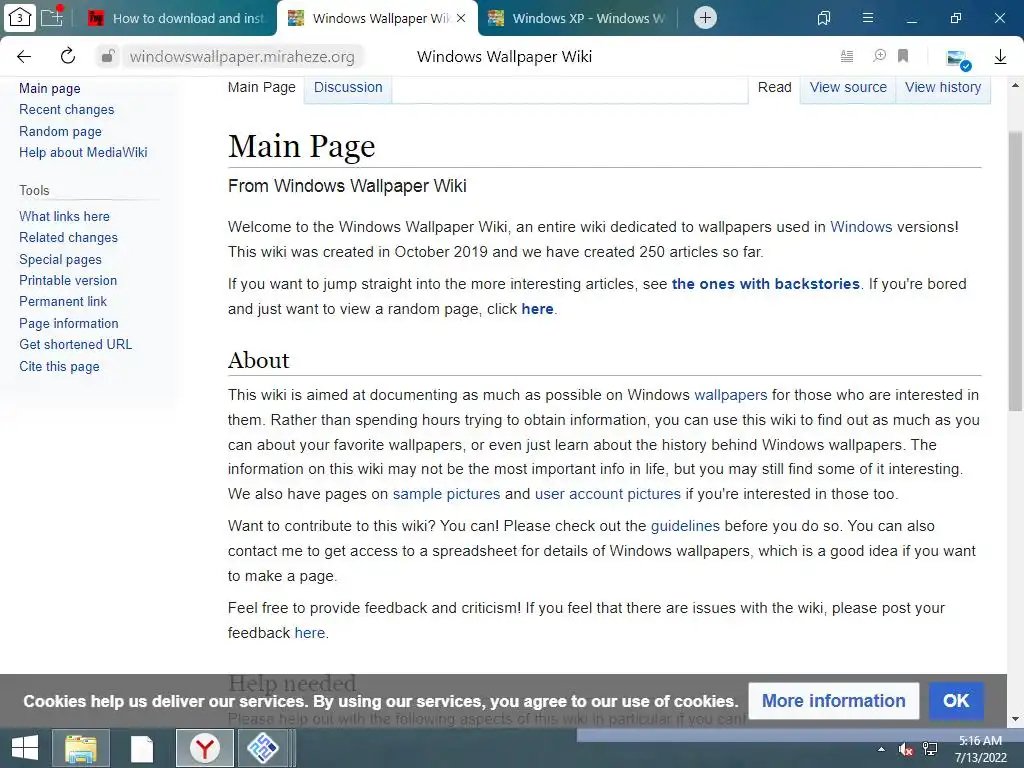1024x768 pixels.
Task: Open 'What links here' tool link
Action: (64, 216)
